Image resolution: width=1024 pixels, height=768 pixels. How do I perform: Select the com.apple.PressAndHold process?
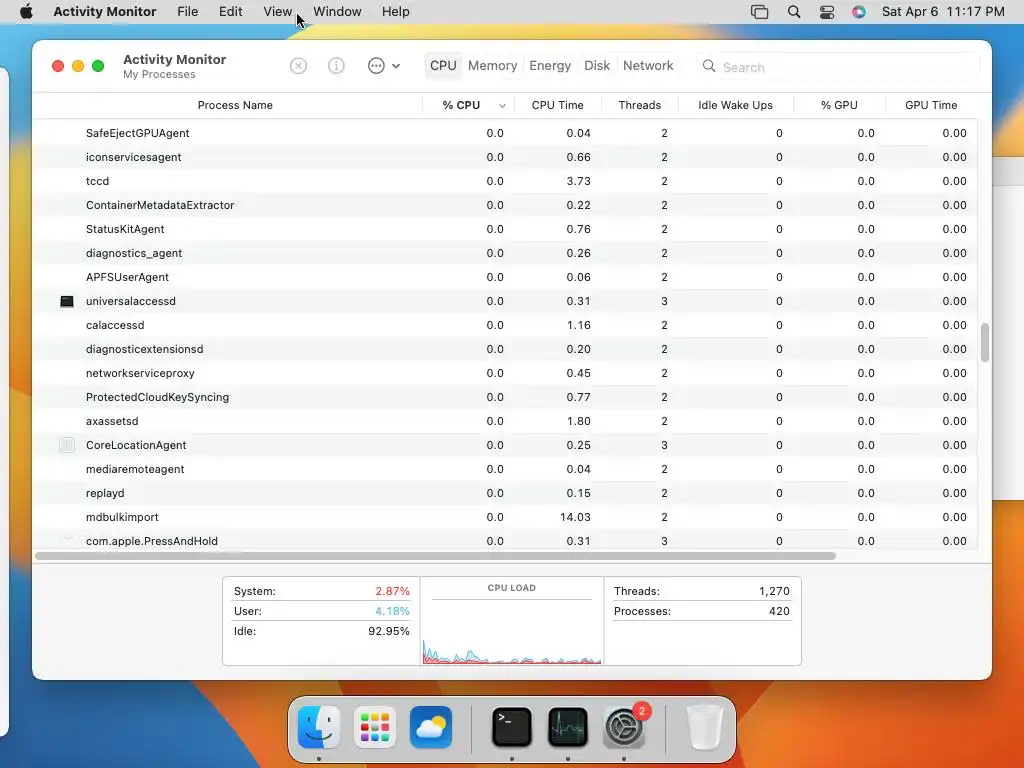[x=505, y=541]
